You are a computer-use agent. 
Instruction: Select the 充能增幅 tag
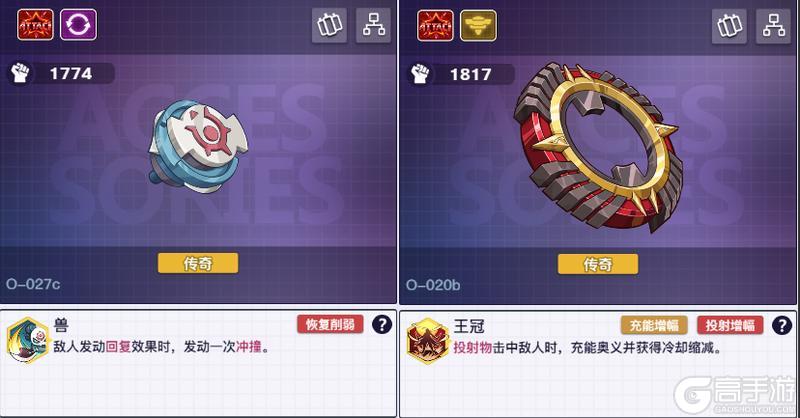point(654,325)
